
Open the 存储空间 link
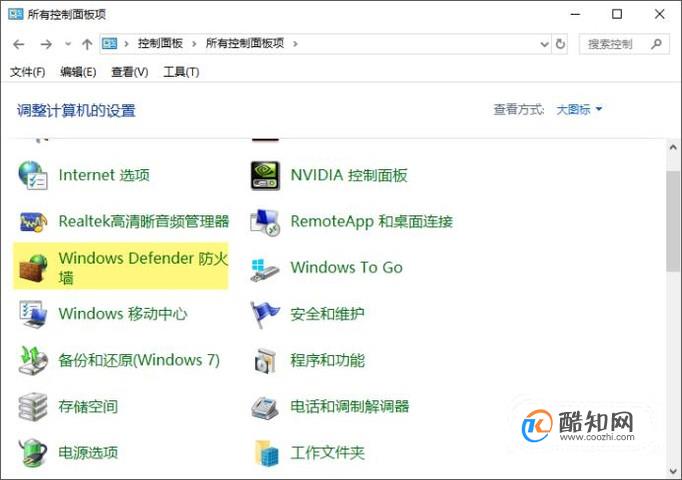coord(88,407)
